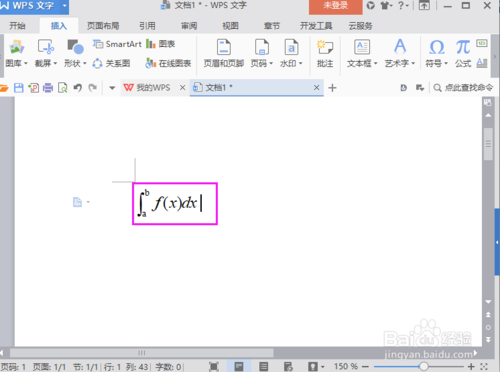Image resolution: width=500 pixels, height=372 pixels.
Task: Click the 符号 omega symbol icon
Action: coord(437,47)
